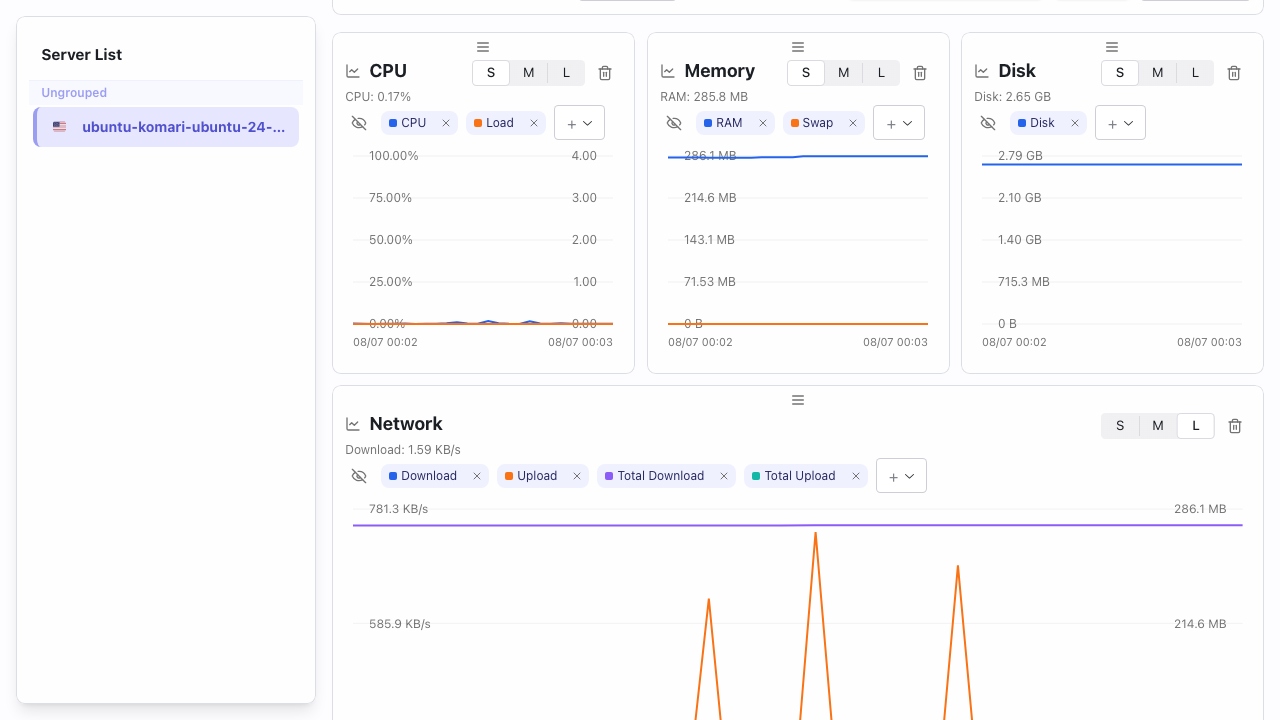Remove the Total Download series tag

(724, 476)
